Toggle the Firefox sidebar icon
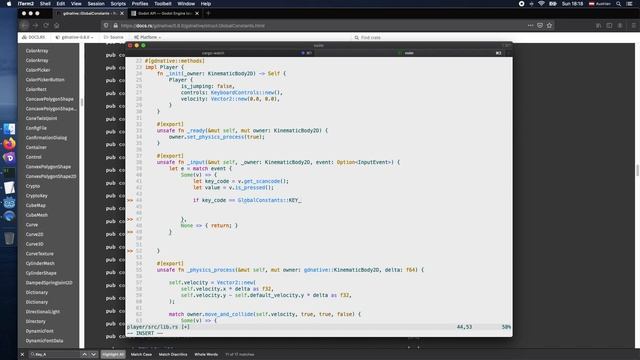 609,25
